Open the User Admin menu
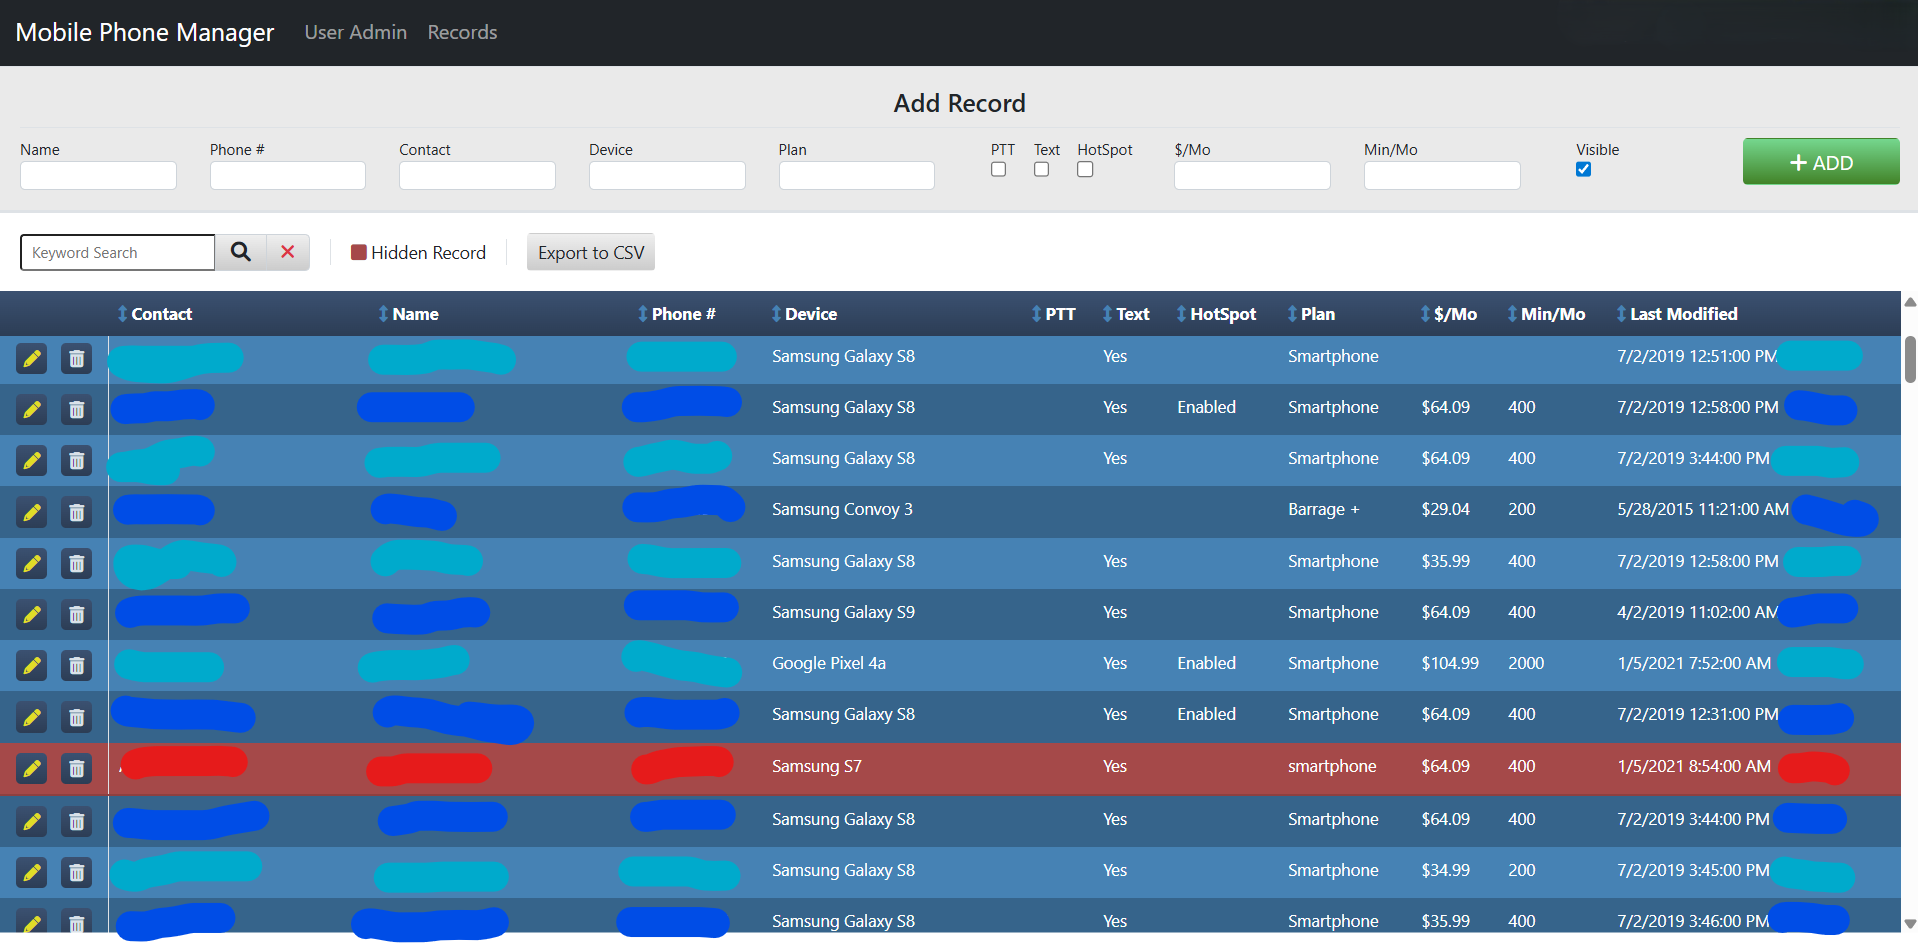Screen dimensions: 1918x943 (355, 32)
